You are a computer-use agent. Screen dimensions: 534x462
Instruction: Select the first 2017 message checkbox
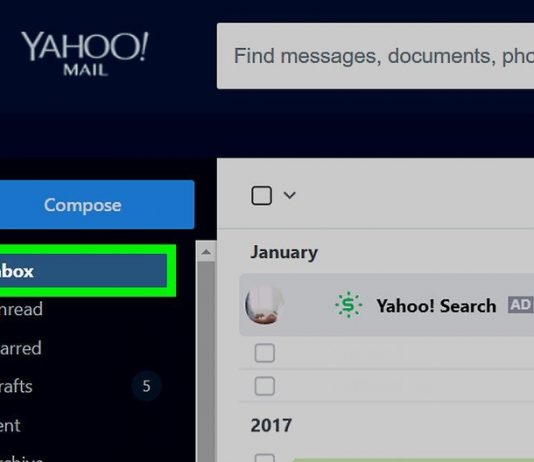pos(265,458)
